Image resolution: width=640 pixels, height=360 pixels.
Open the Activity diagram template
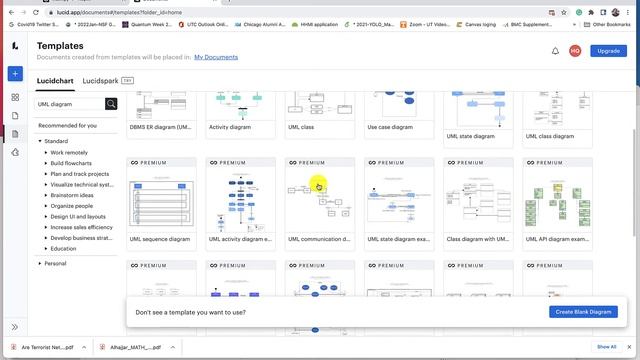point(240,114)
